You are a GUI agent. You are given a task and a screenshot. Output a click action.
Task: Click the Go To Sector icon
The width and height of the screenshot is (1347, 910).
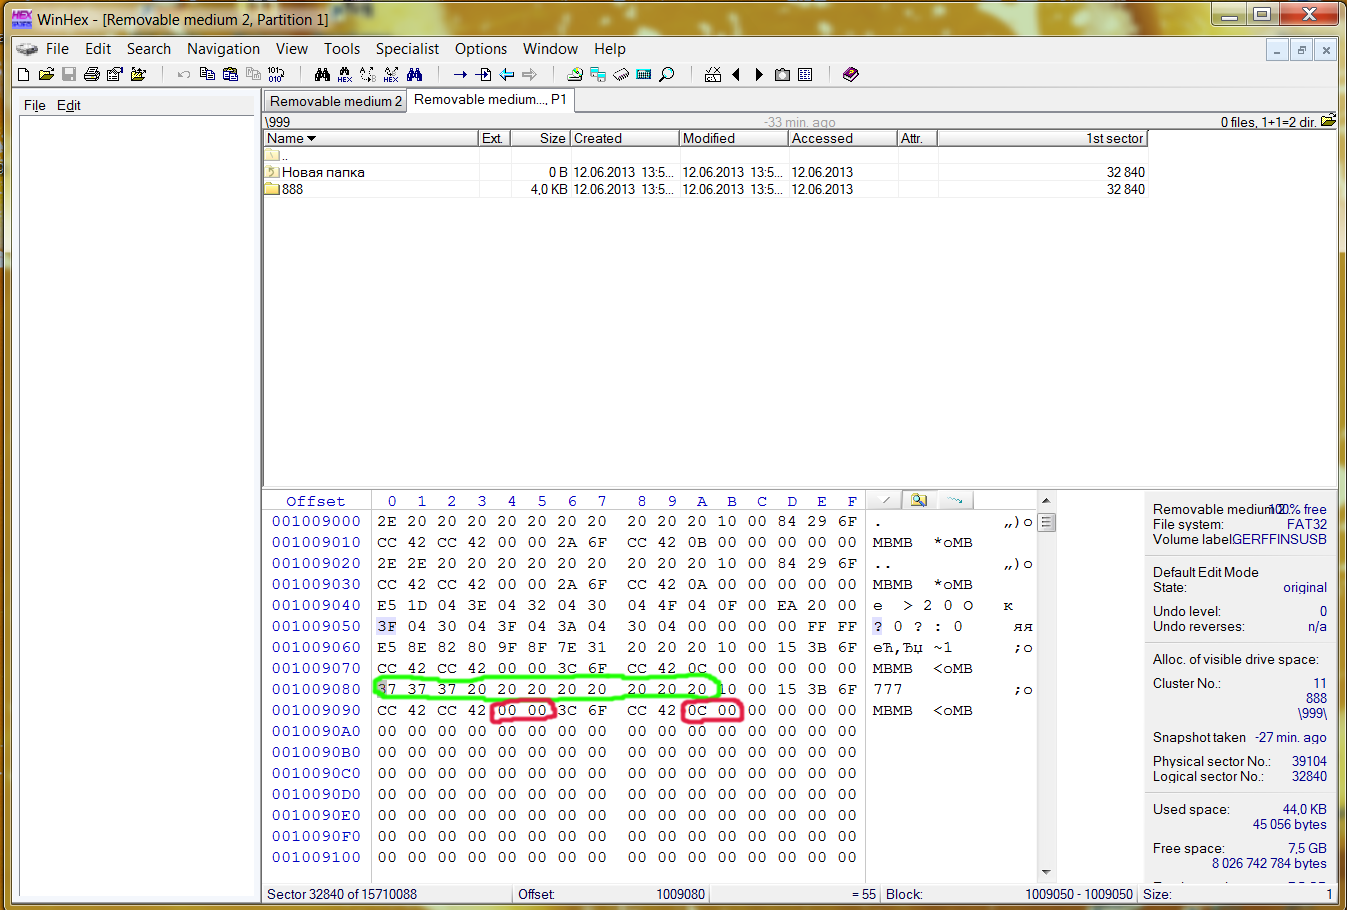pos(483,74)
